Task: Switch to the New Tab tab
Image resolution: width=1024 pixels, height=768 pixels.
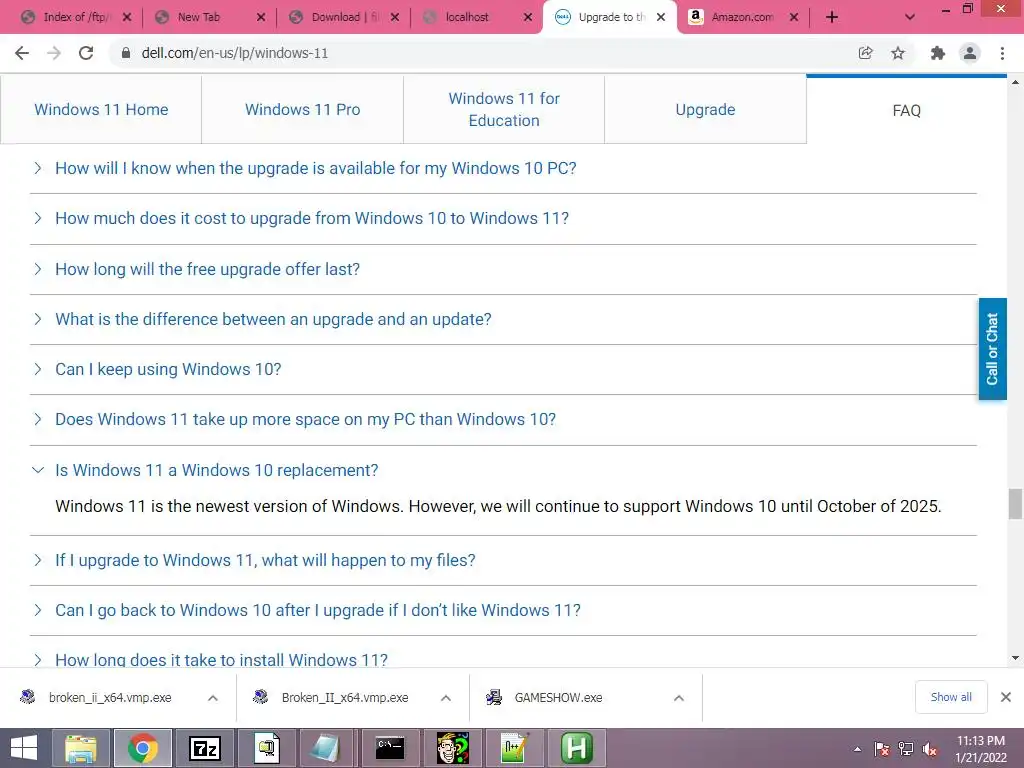Action: point(210,17)
